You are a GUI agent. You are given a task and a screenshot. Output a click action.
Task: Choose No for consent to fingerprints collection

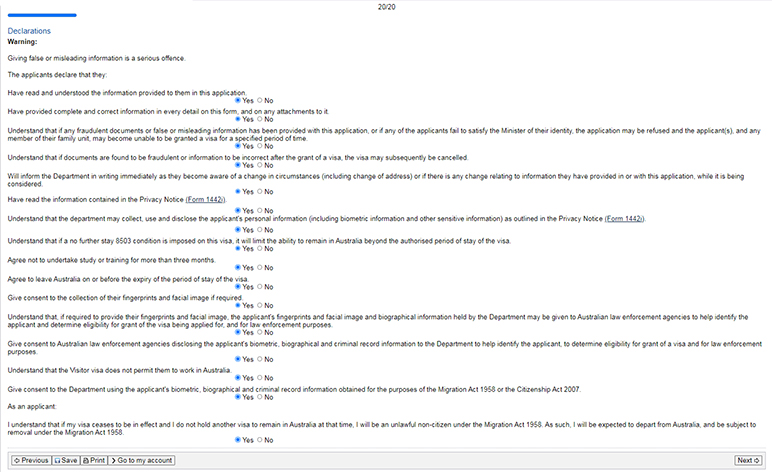tap(259, 306)
